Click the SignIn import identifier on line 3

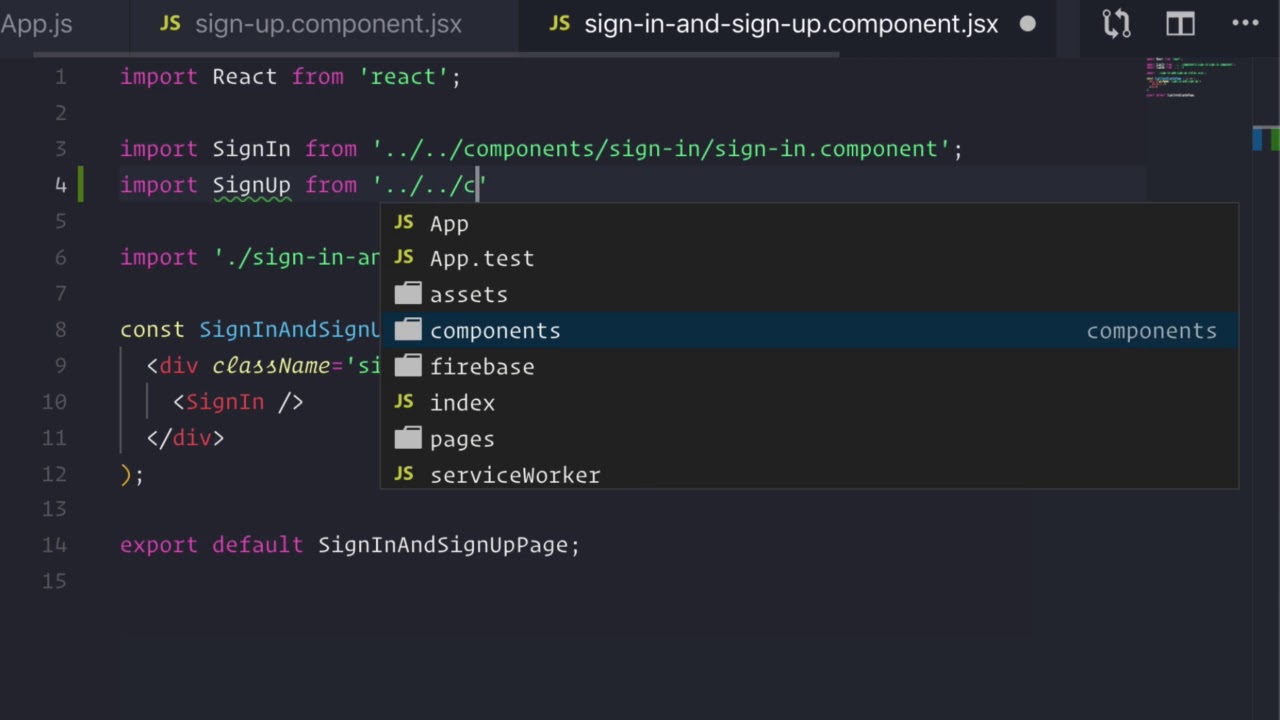(251, 149)
